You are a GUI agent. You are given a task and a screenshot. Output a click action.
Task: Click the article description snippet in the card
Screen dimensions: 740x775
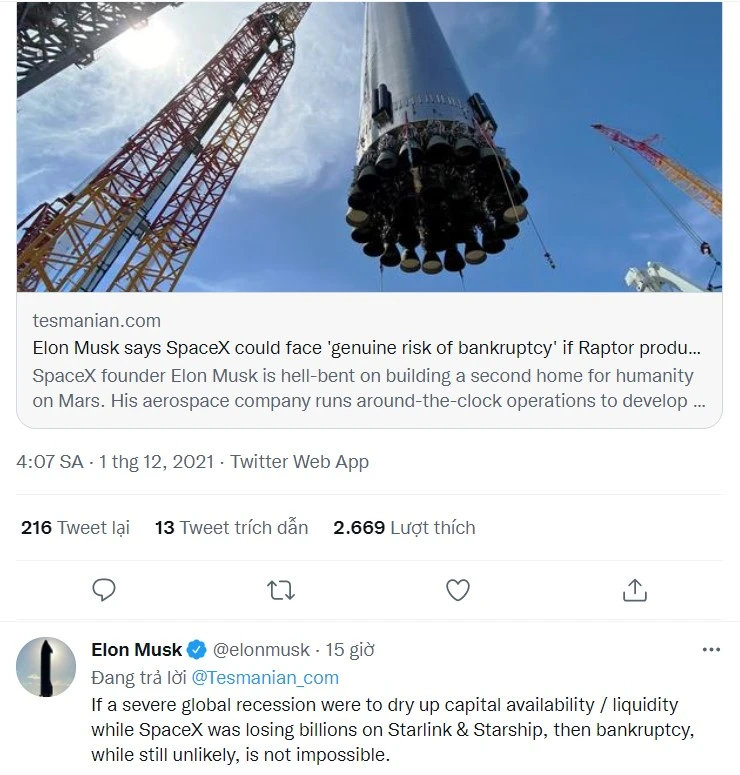(362, 388)
